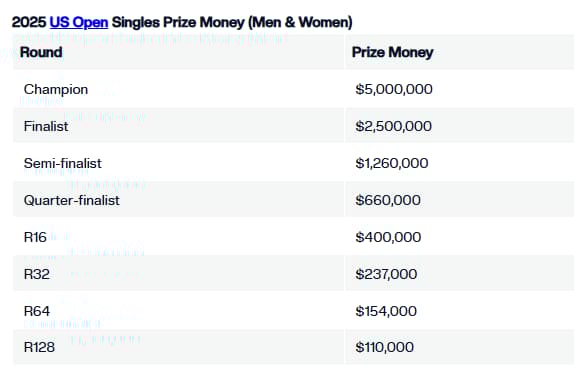Select the Finalist row label
This screenshot has height=378, width=574.
46,126
